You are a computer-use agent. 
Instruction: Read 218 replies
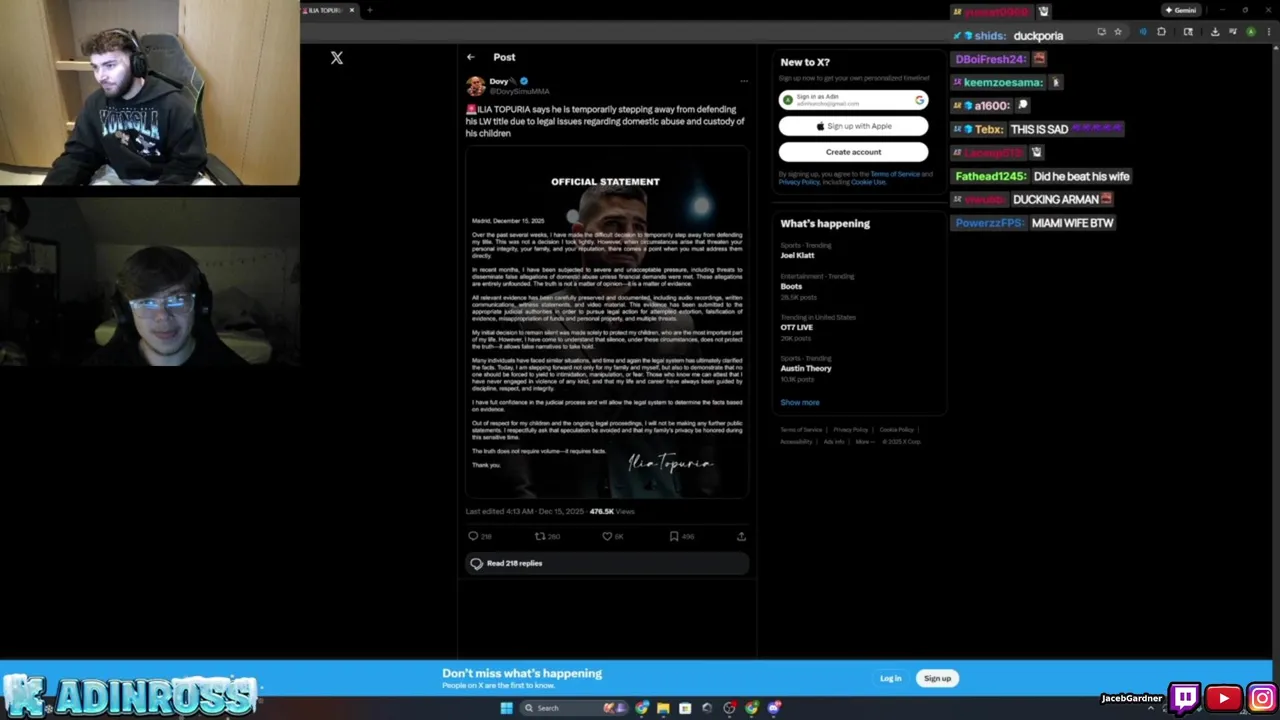(607, 563)
